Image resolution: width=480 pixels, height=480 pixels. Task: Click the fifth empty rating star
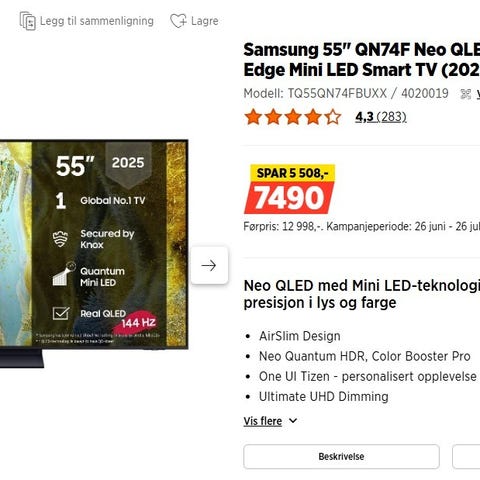pos(333,117)
